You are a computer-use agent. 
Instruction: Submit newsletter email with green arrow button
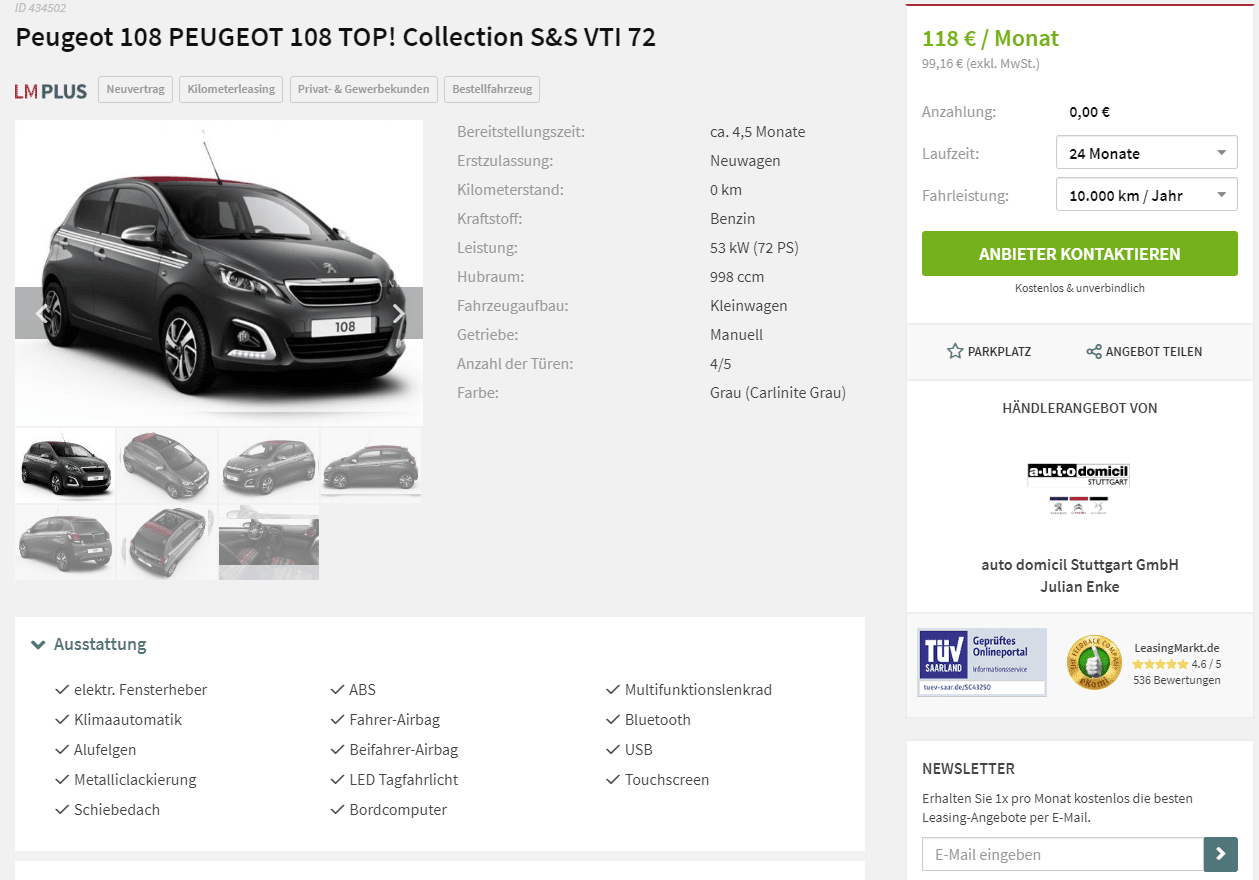point(1220,854)
